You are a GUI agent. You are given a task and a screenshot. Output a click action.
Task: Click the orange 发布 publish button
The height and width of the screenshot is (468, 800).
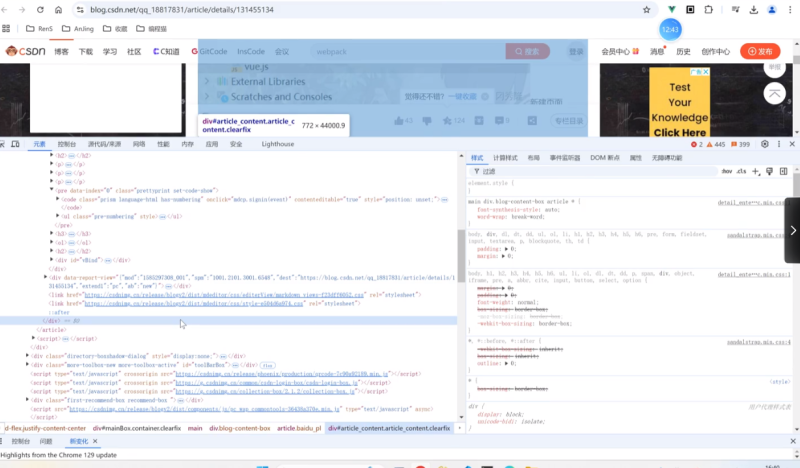pos(759,51)
